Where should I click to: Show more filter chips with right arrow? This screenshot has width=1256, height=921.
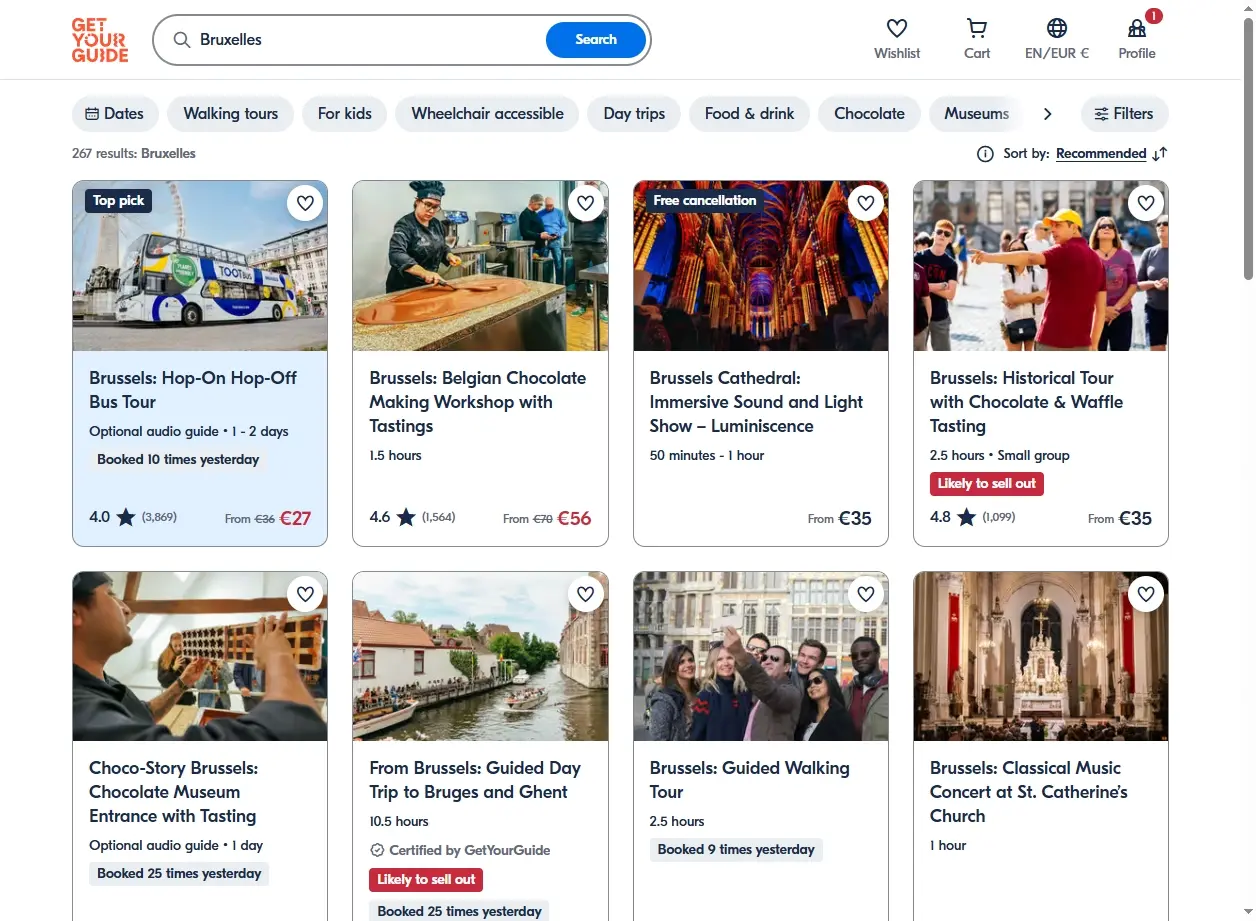click(1047, 114)
